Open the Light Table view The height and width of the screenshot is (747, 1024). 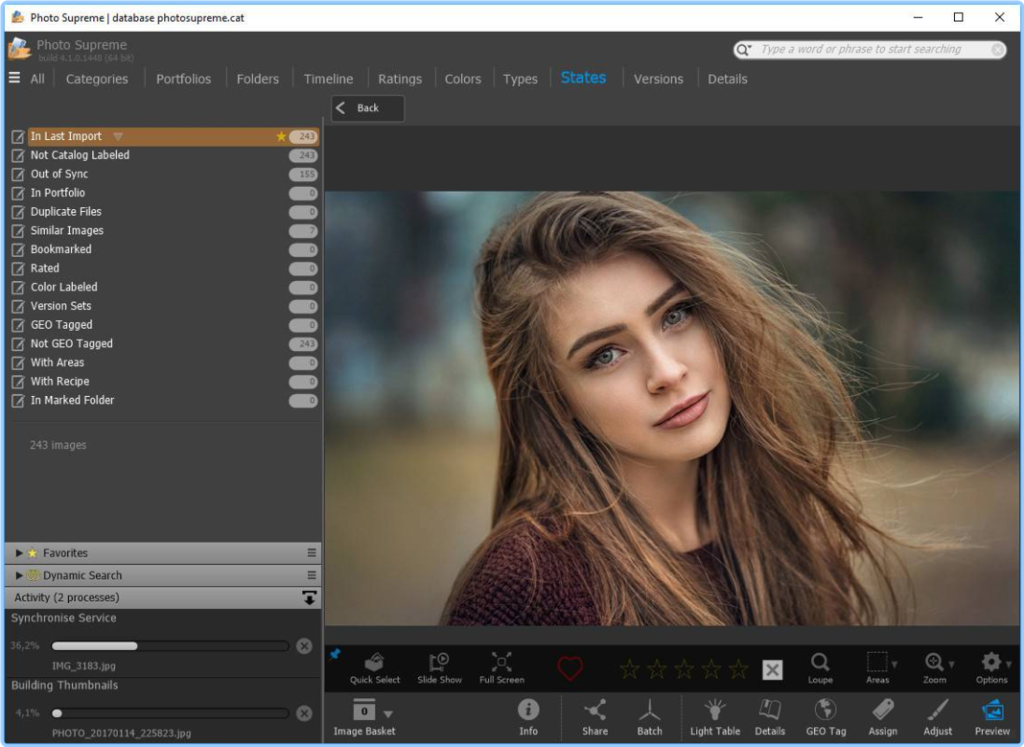[x=715, y=716]
